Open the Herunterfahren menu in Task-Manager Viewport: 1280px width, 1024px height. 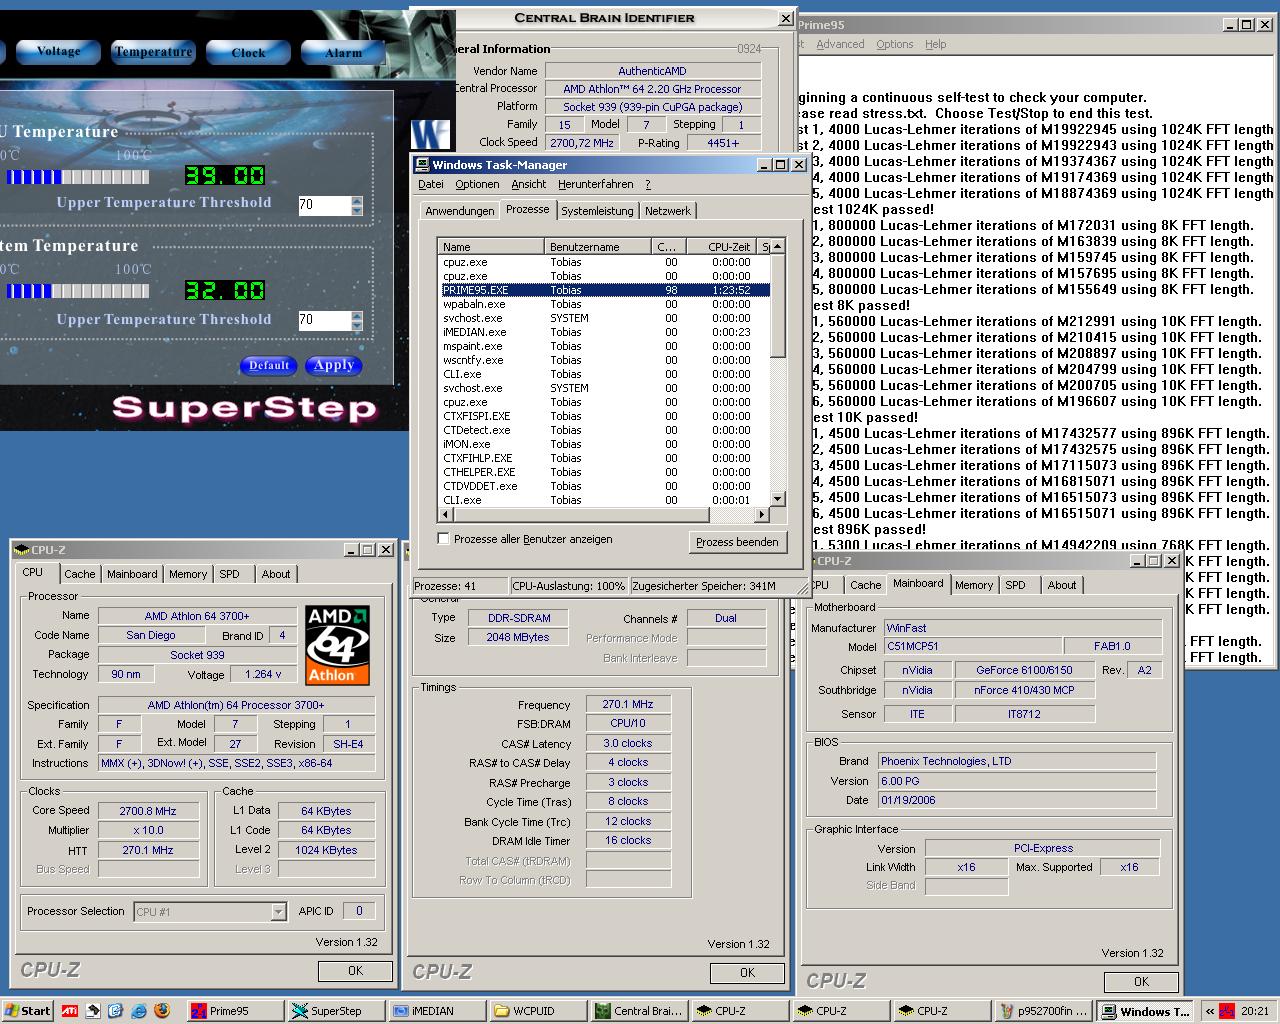[x=595, y=184]
